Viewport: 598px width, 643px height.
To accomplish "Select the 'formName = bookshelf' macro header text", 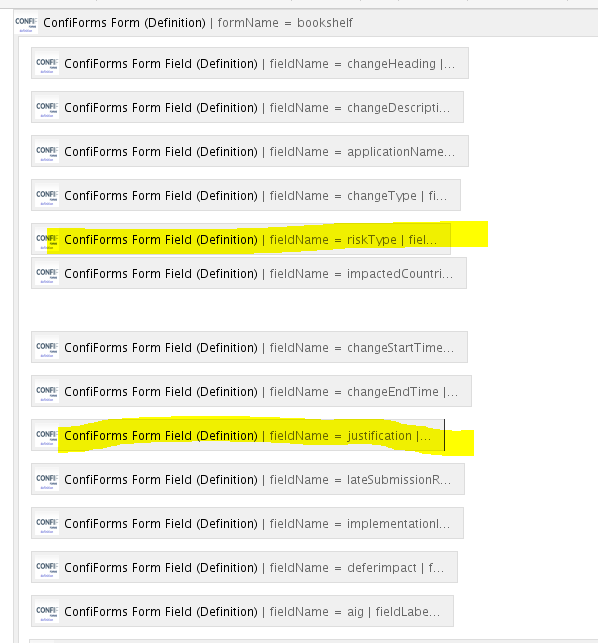I will coord(285,23).
